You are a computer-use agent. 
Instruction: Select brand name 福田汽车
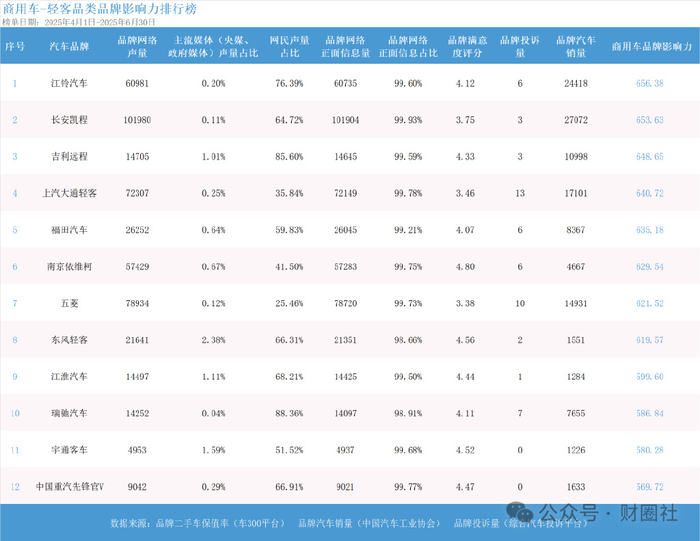point(69,230)
